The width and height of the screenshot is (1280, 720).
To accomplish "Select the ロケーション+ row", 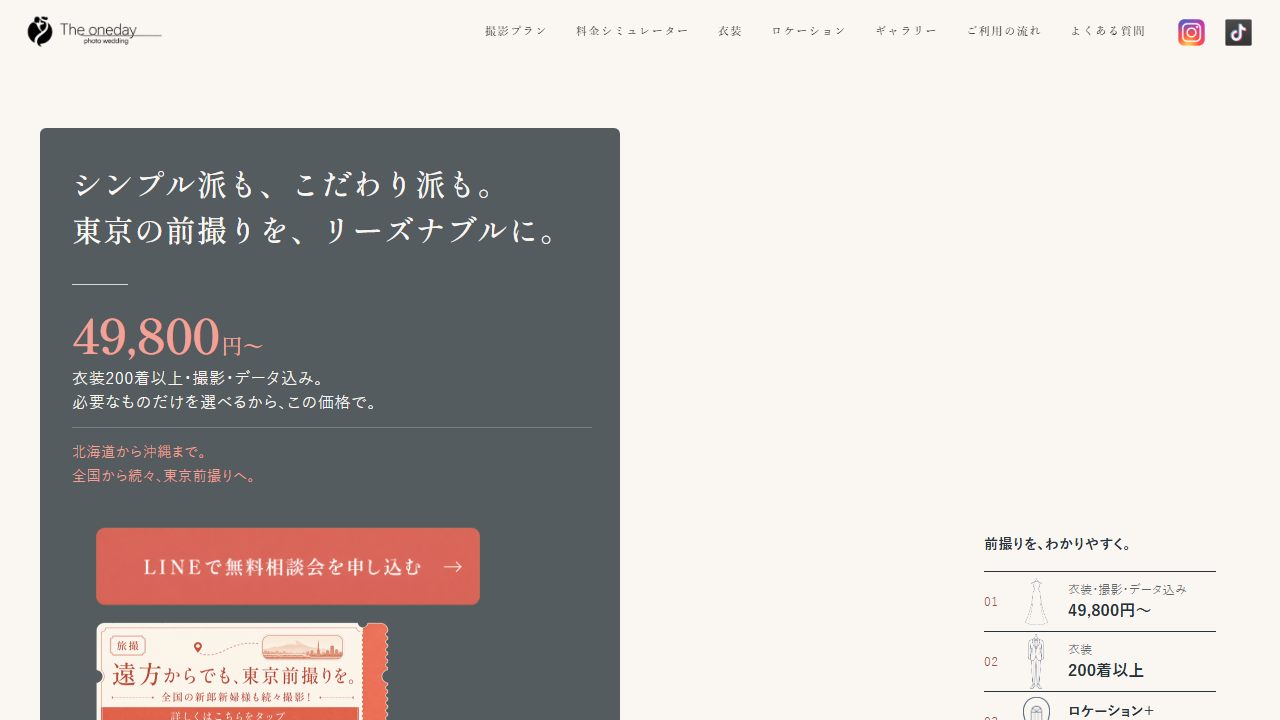I will pyautogui.click(x=1100, y=707).
